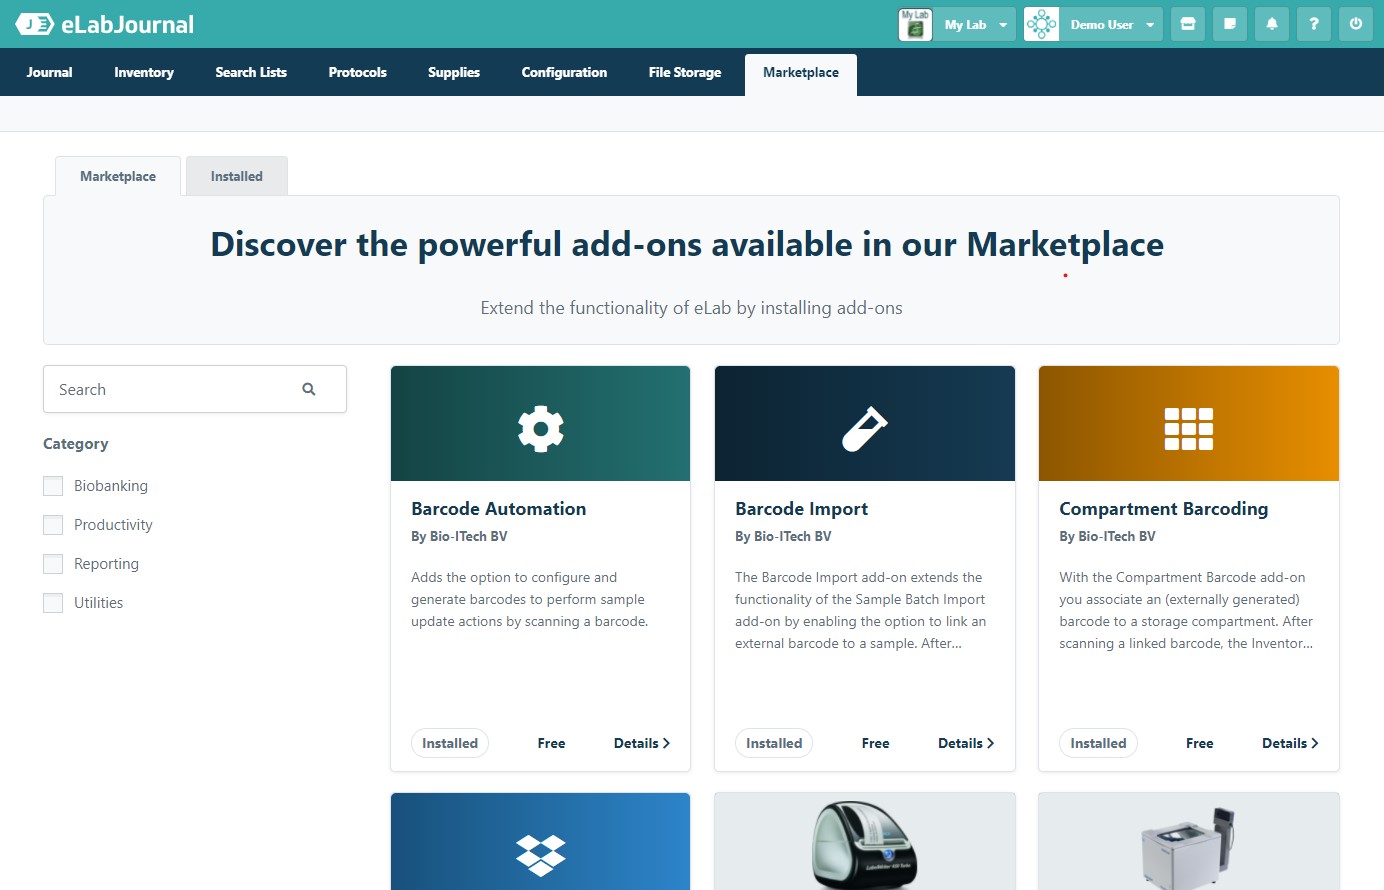The width and height of the screenshot is (1384, 890).
Task: Open the Configuration menu
Action: click(564, 72)
